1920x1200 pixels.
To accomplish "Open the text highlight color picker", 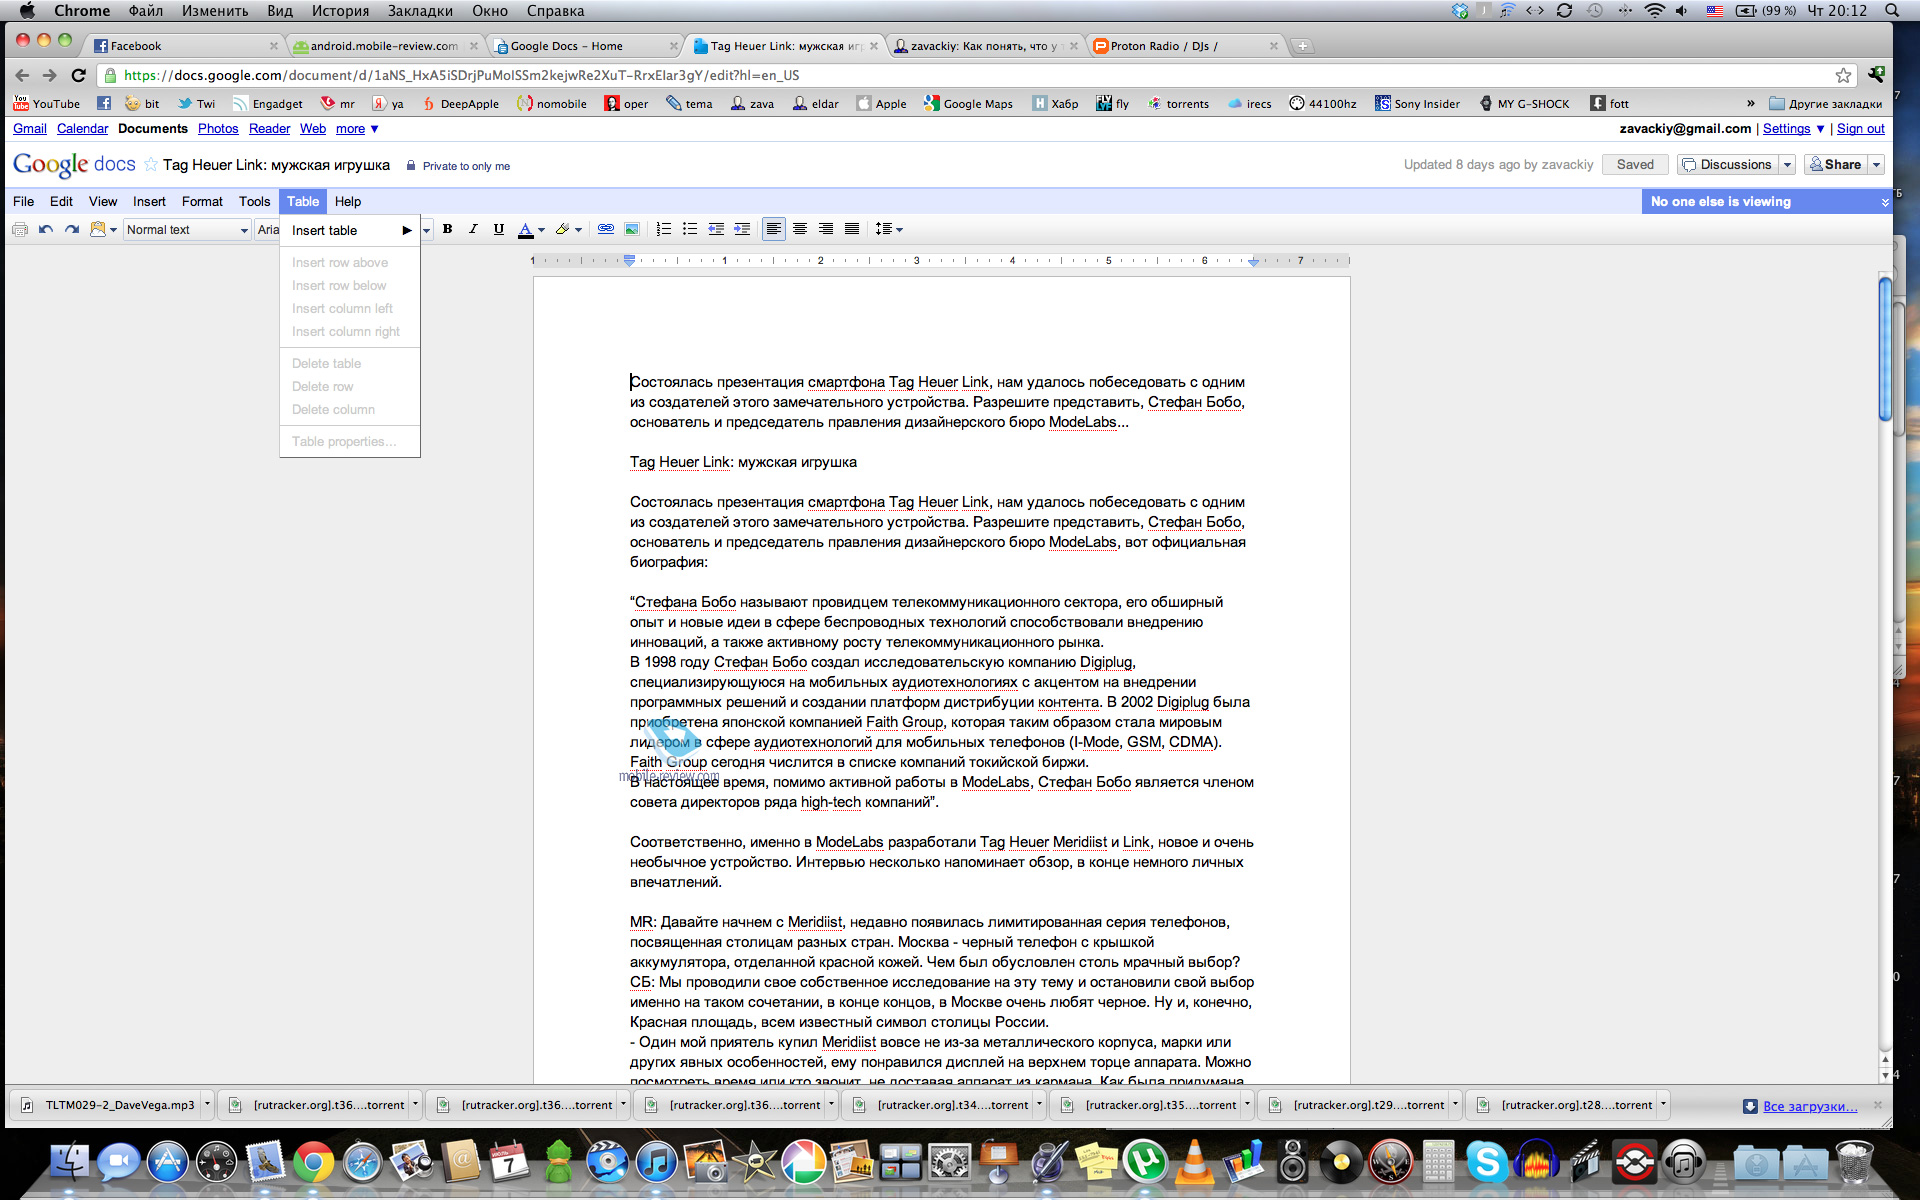I will coord(568,230).
